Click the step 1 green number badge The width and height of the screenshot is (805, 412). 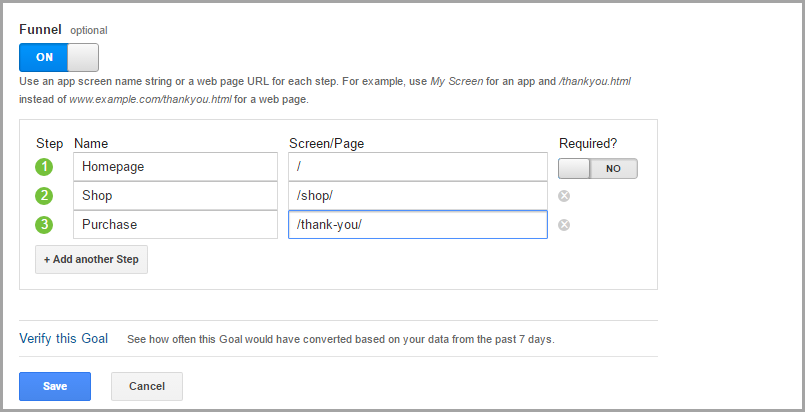[x=44, y=167]
